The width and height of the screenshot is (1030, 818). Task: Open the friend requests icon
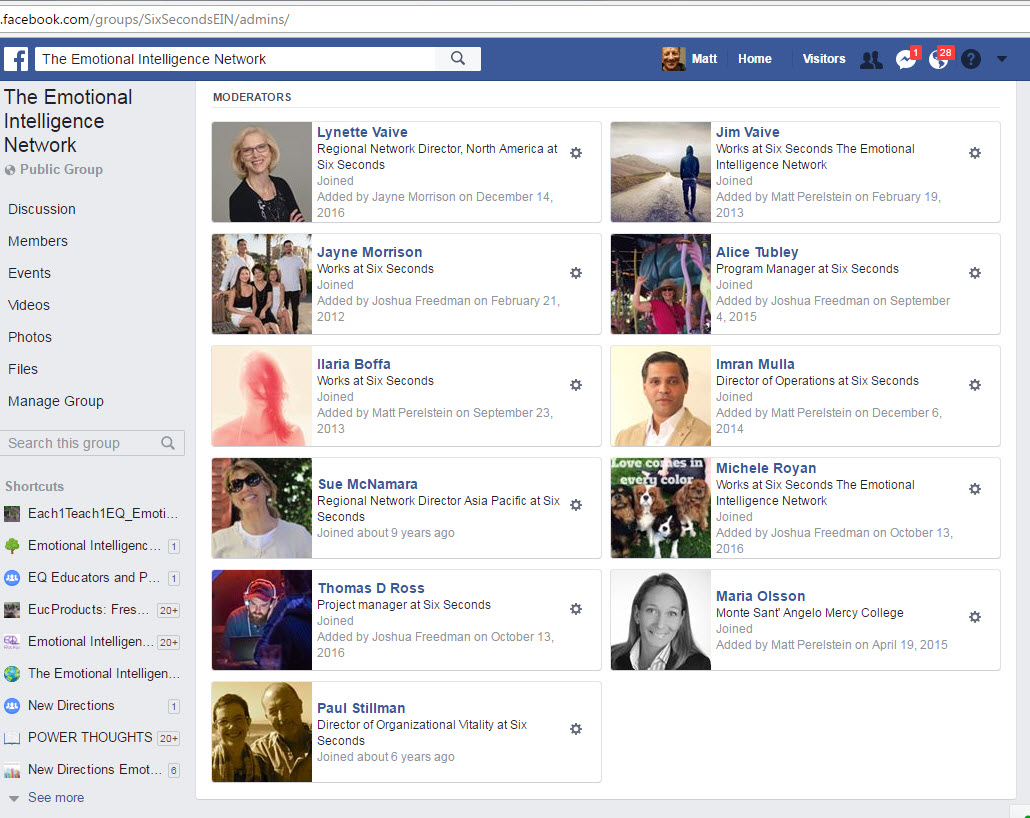[x=871, y=60]
